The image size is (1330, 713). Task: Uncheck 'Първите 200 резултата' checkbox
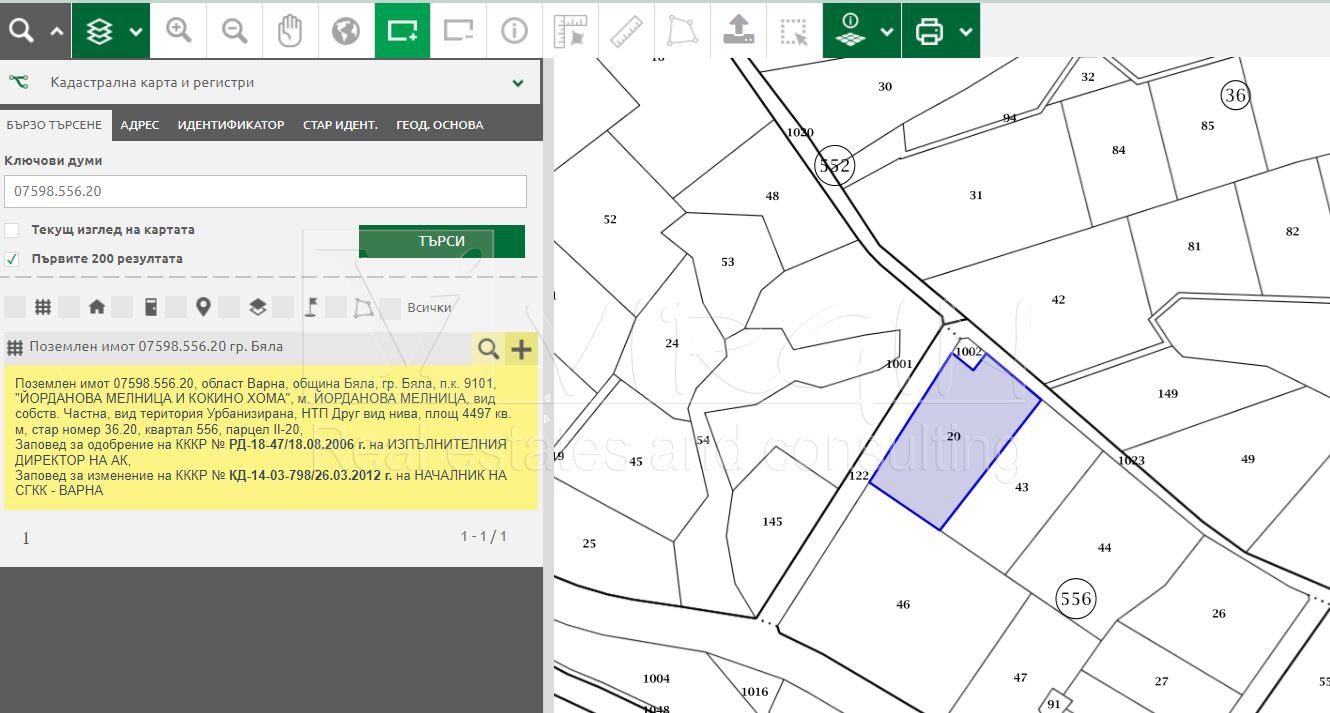pyautogui.click(x=12, y=259)
